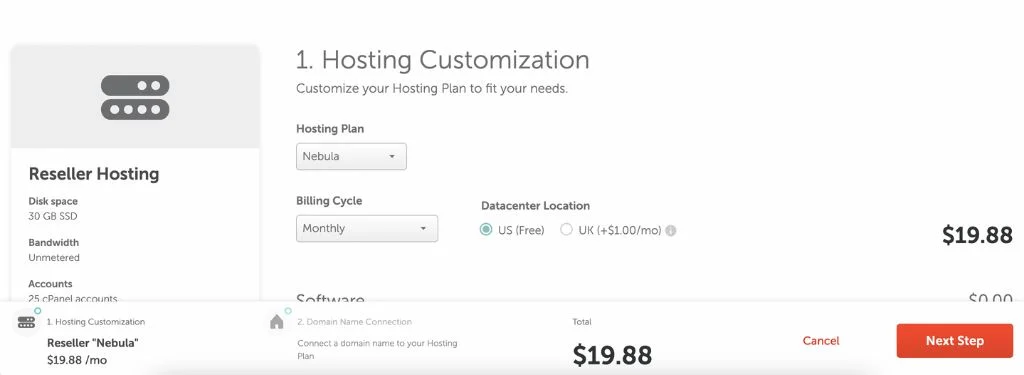Click the teal status dot on house step icon

(288, 311)
